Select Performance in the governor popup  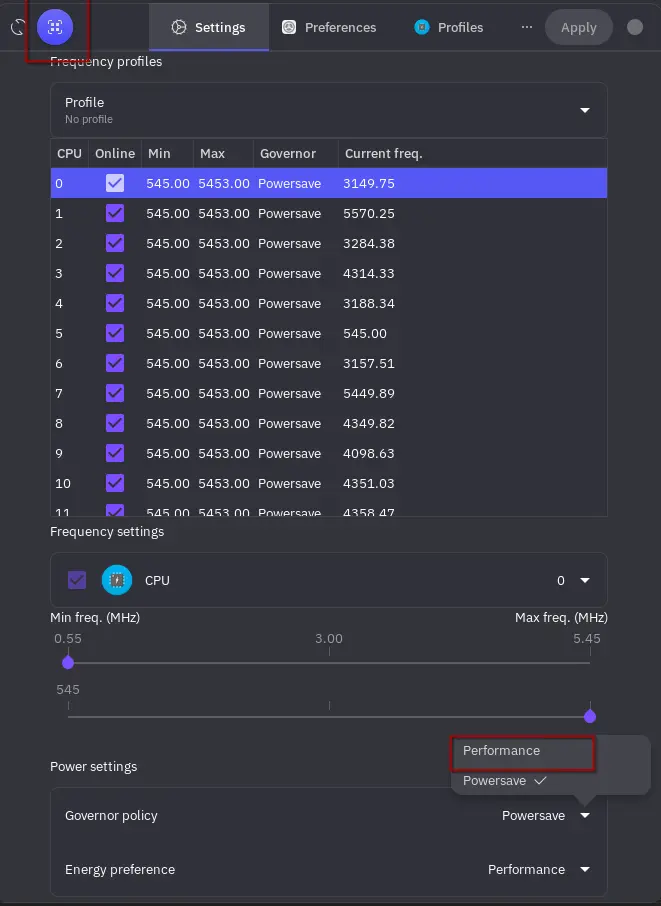522,751
